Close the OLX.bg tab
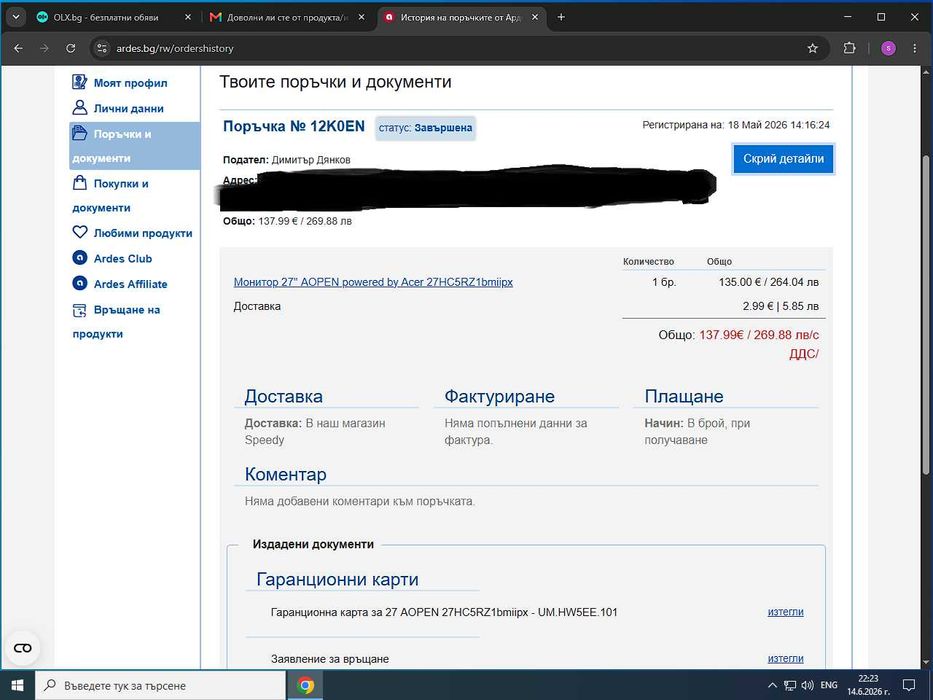 click(188, 17)
